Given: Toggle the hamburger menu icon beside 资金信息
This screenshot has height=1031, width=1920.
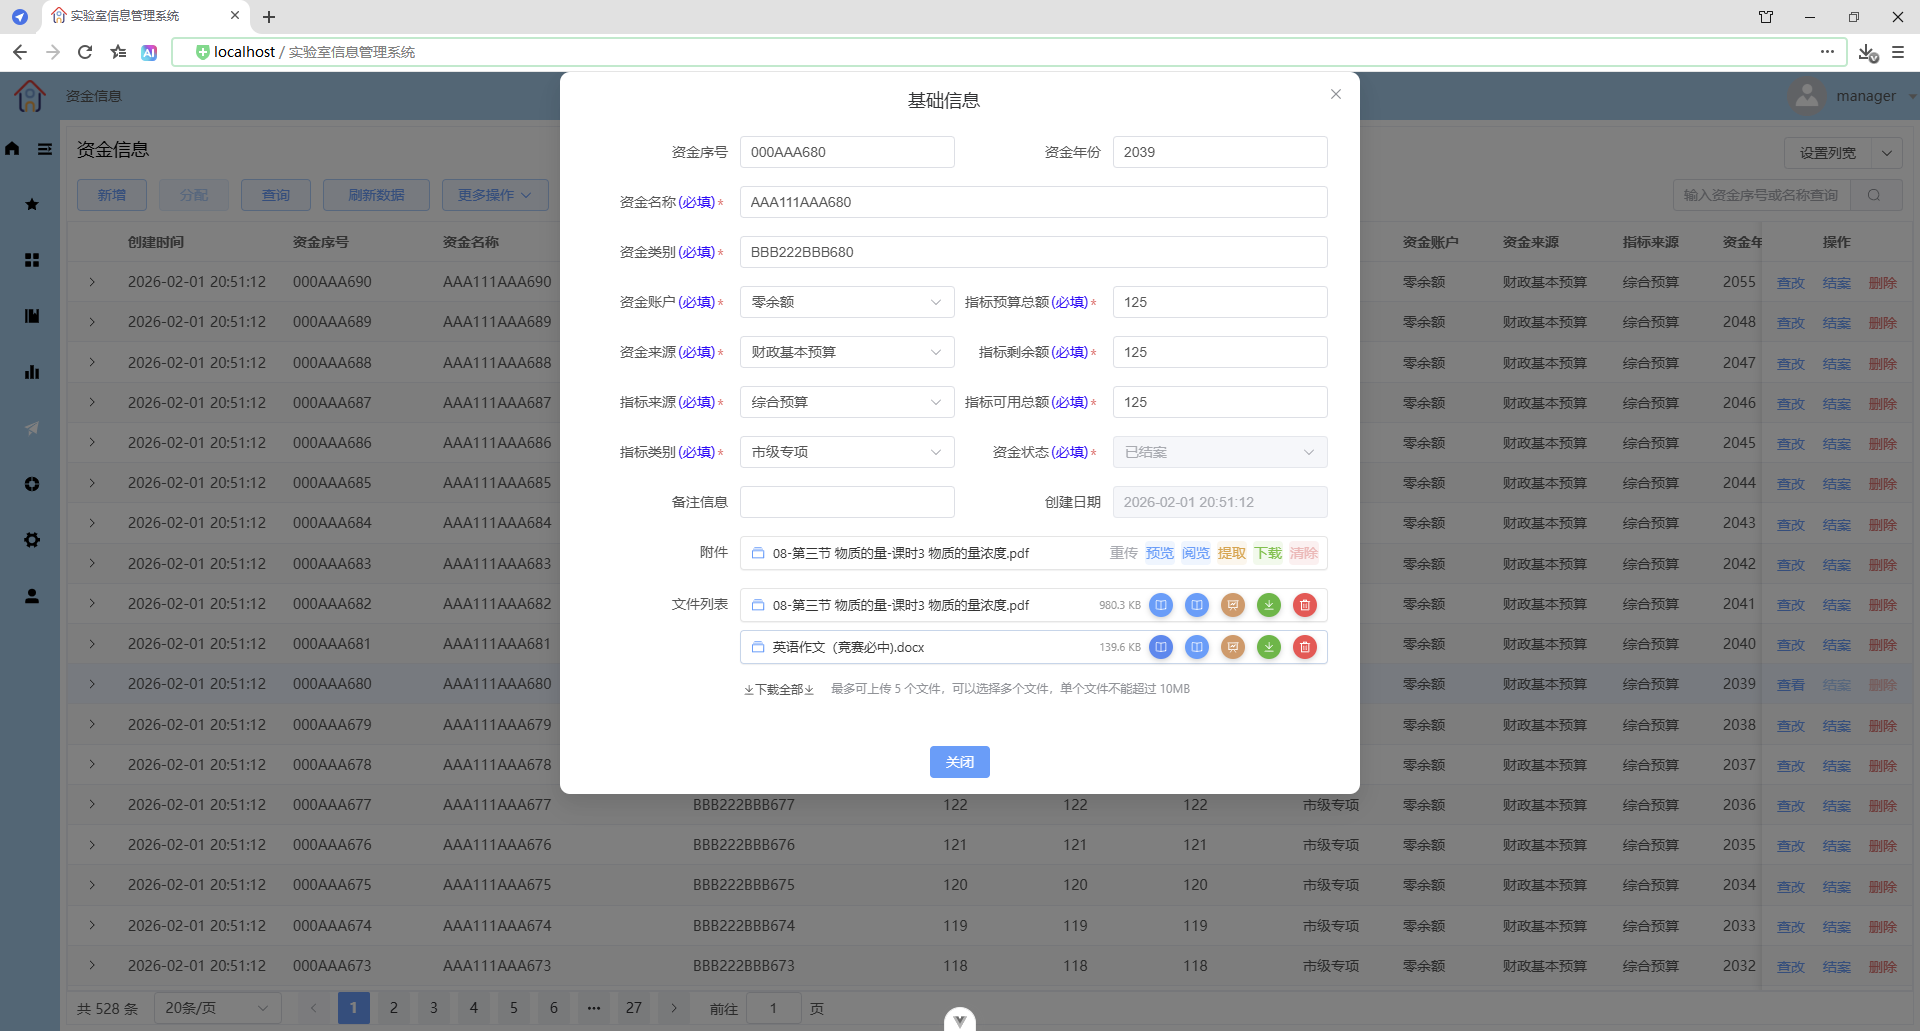Looking at the screenshot, I should pyautogui.click(x=45, y=148).
